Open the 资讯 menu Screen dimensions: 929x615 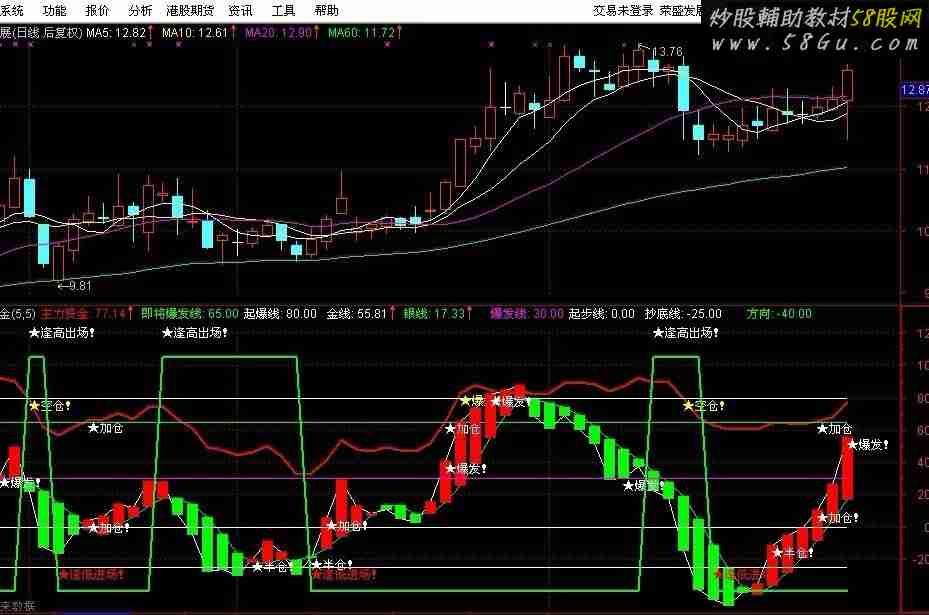click(x=240, y=11)
